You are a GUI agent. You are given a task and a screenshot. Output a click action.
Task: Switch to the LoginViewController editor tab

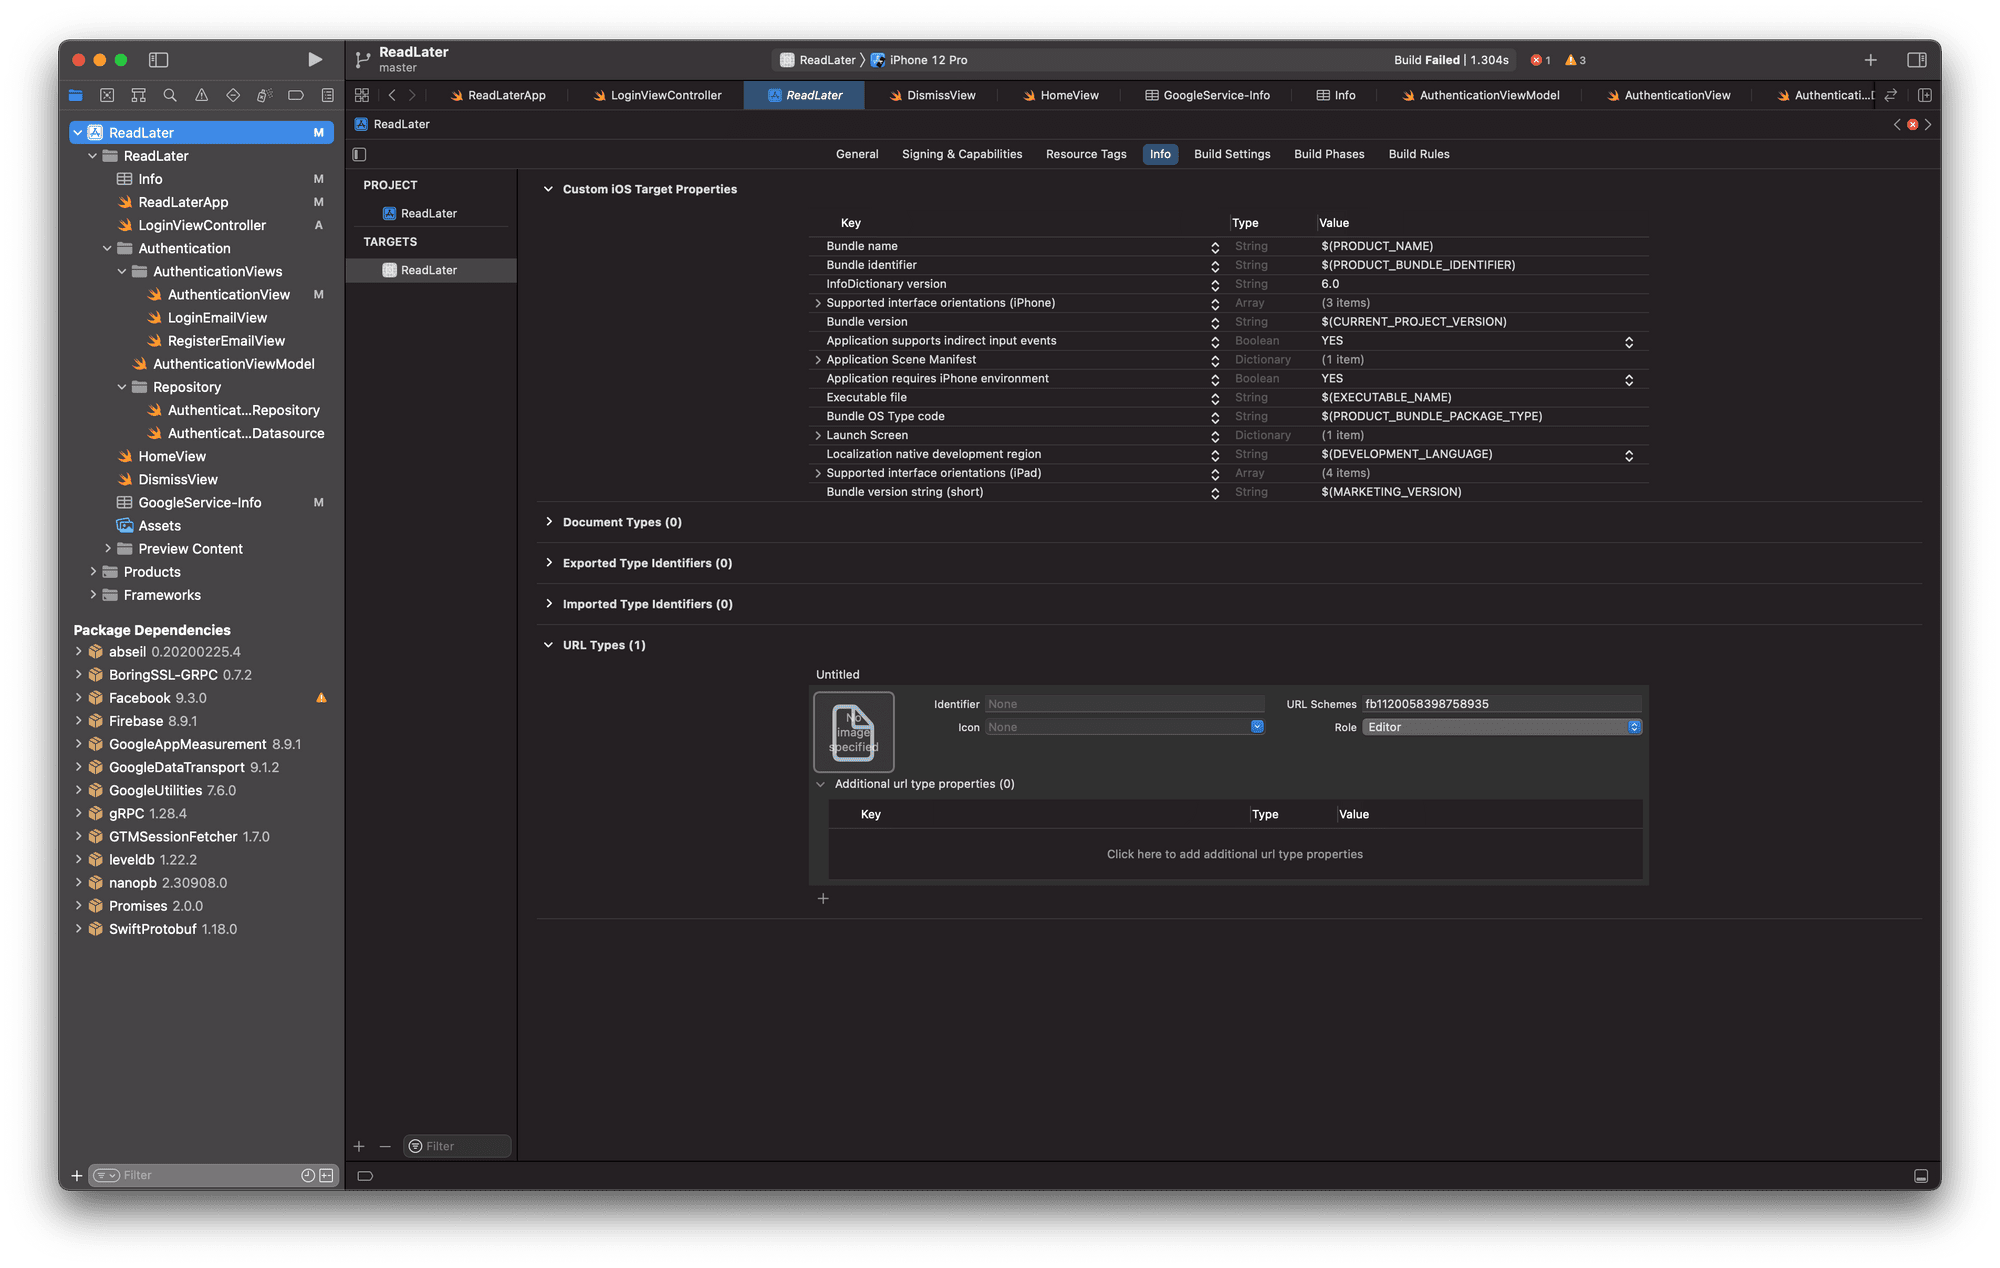point(656,95)
